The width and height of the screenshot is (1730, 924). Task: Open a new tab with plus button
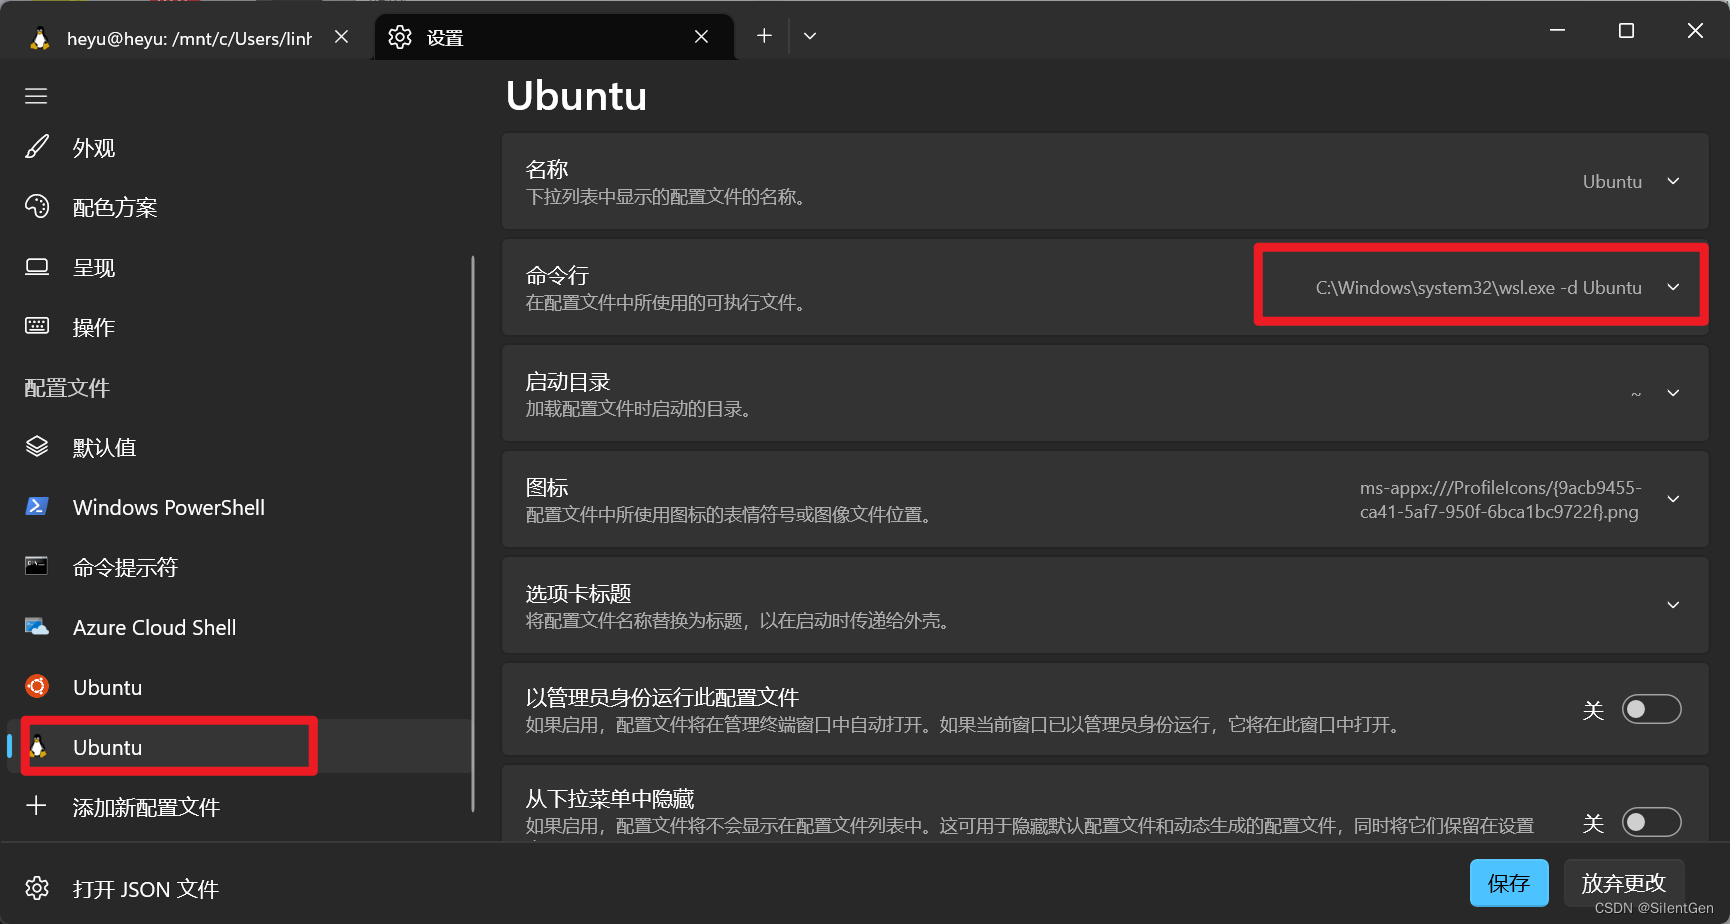coord(764,36)
